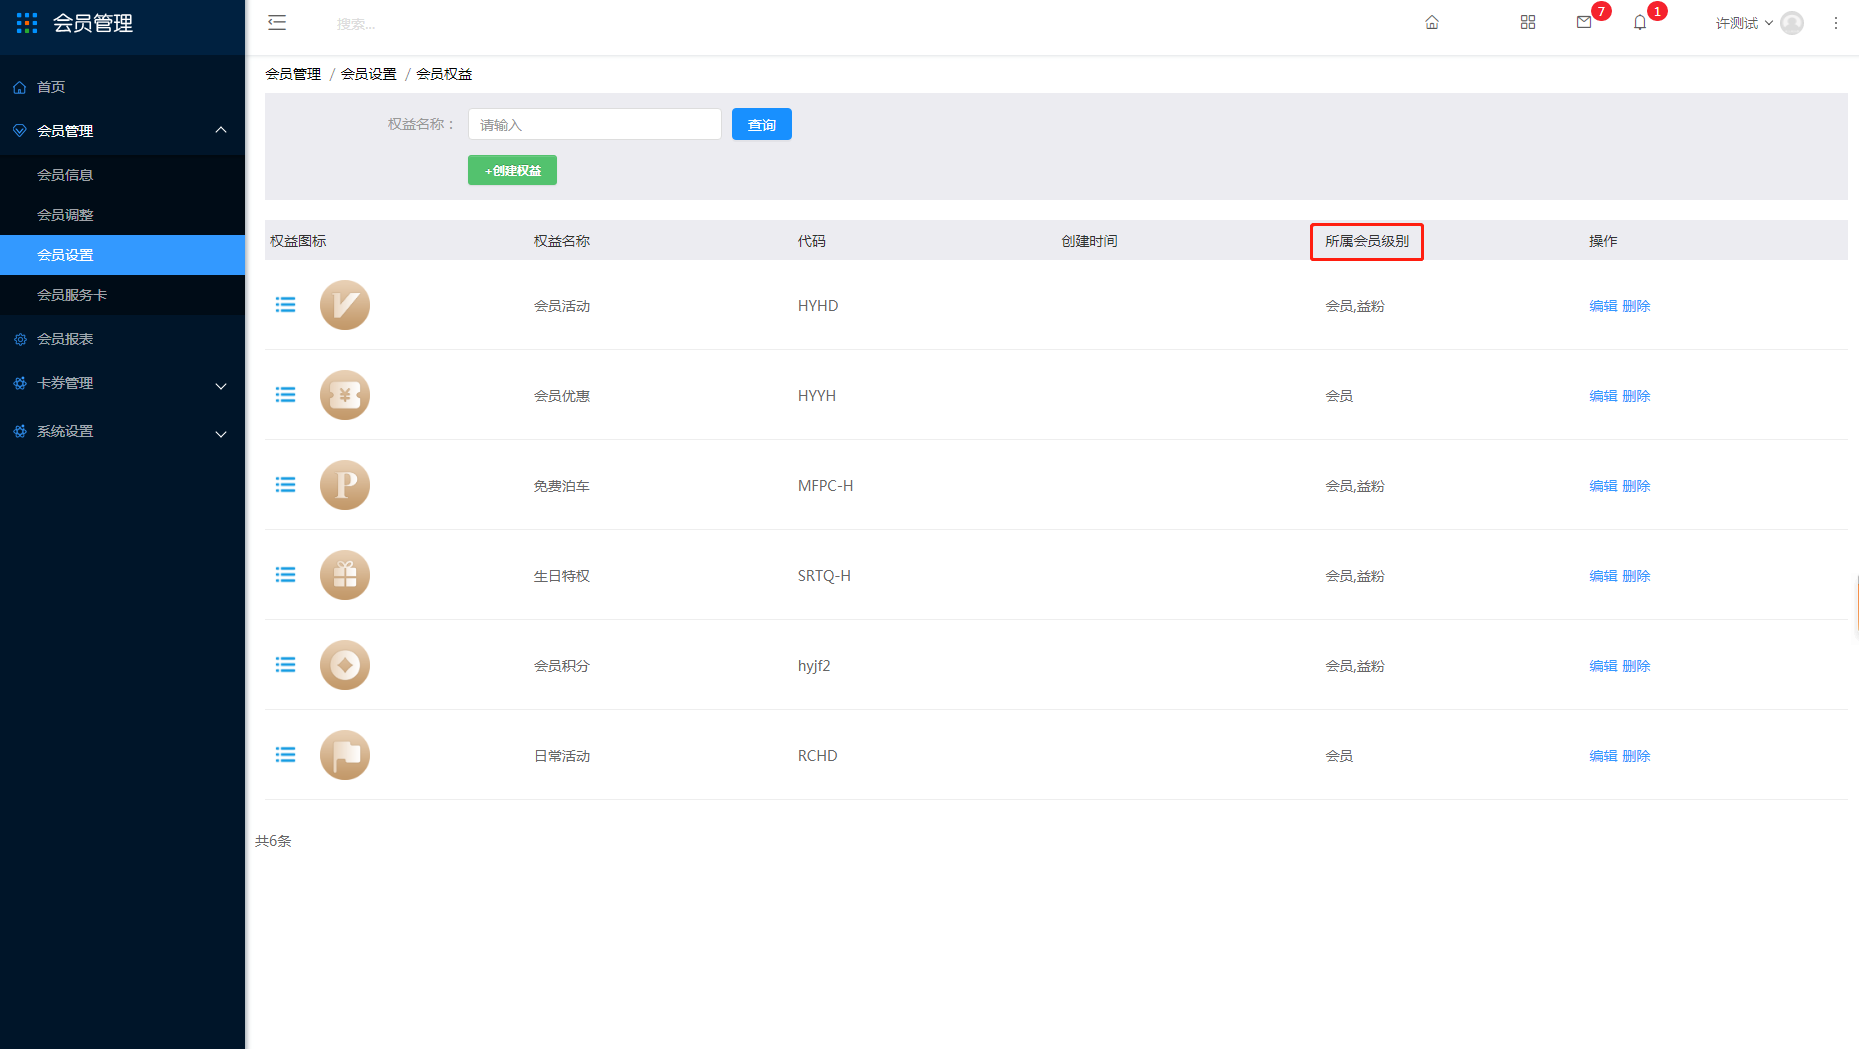Open the notifications bell icon
Image resolution: width=1859 pixels, height=1049 pixels.
(1640, 22)
